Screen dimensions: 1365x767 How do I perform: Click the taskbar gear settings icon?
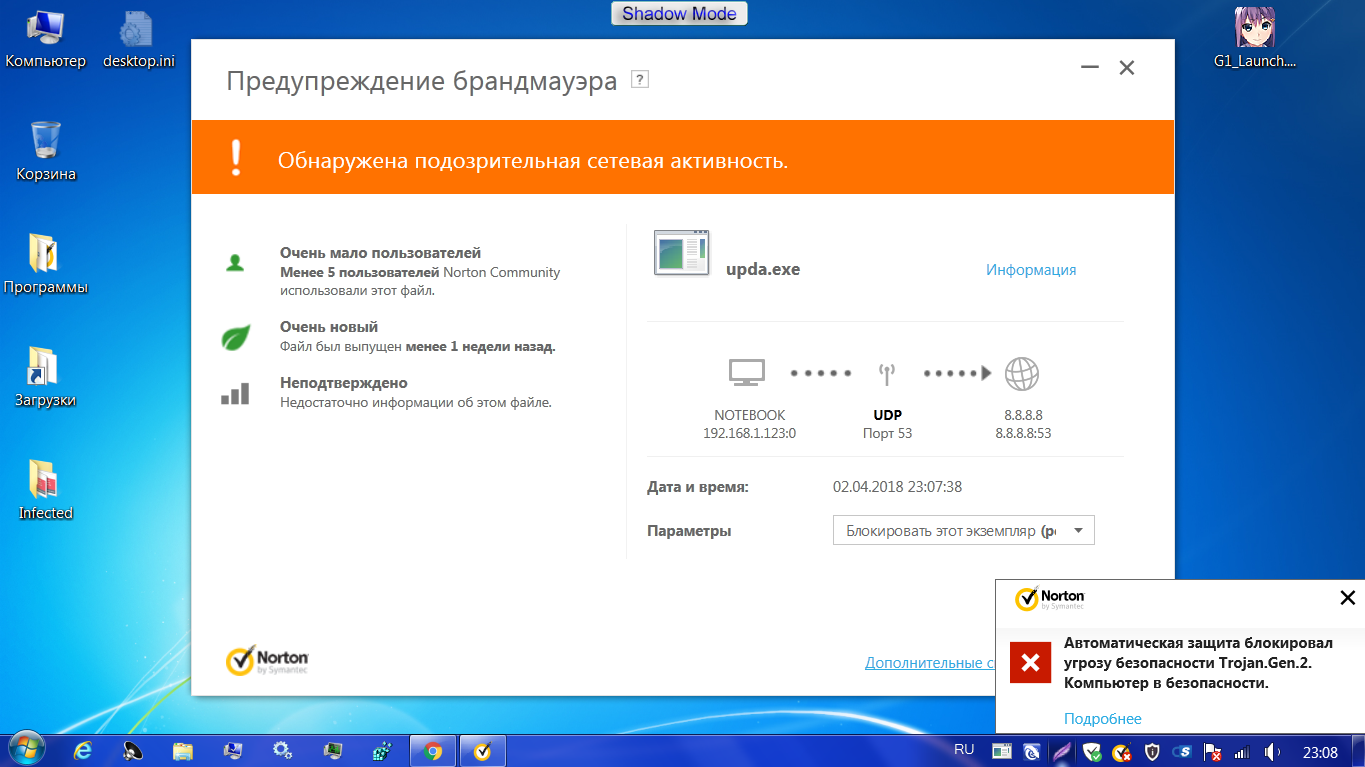pyautogui.click(x=282, y=750)
